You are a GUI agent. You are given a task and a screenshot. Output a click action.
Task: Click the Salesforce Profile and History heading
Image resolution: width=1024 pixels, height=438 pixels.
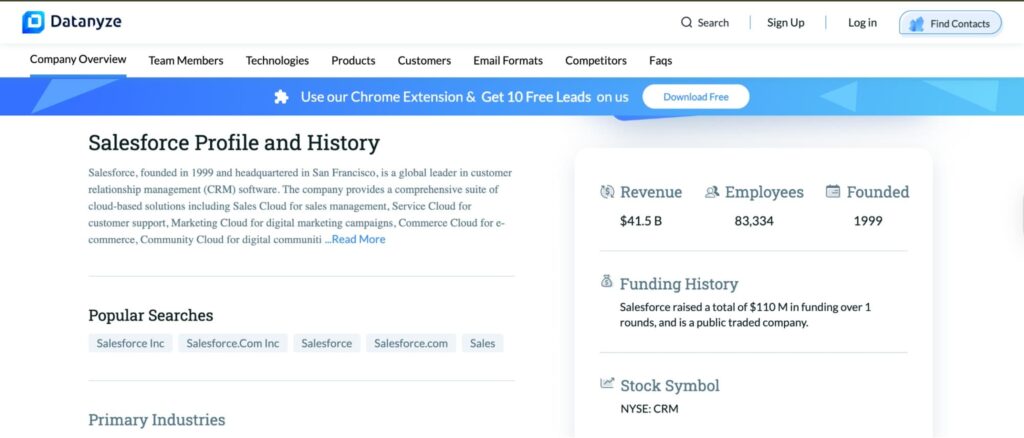pos(234,143)
